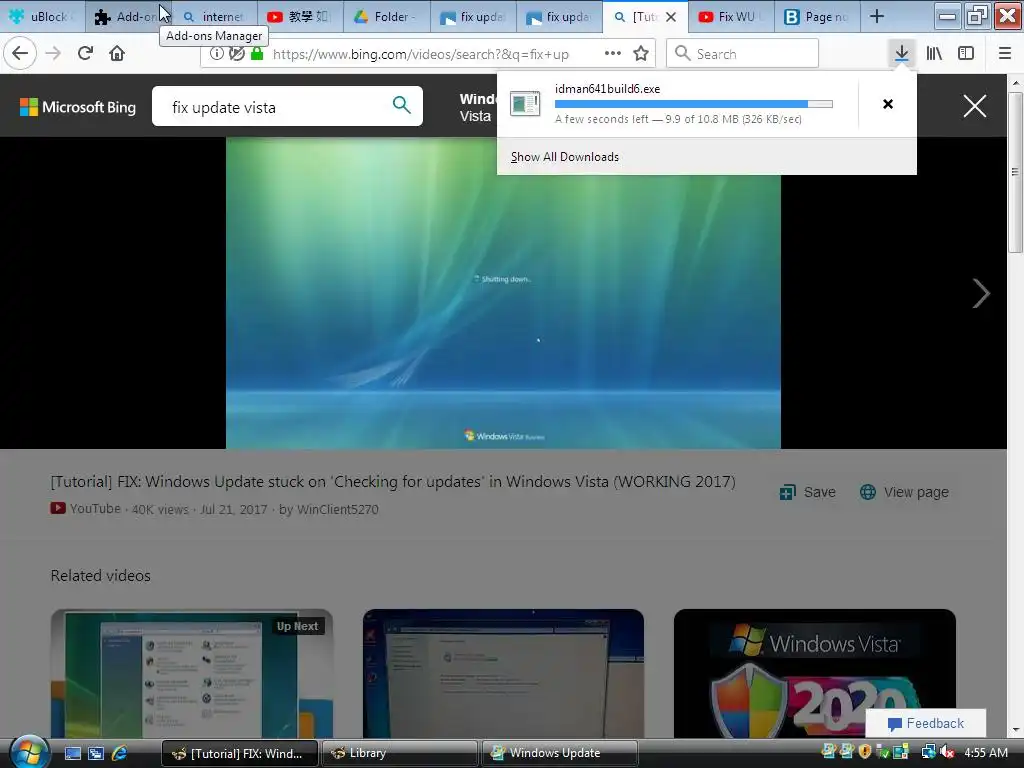Open the Windows Vista 2020 related video
The image size is (1024, 768).
coord(814,673)
